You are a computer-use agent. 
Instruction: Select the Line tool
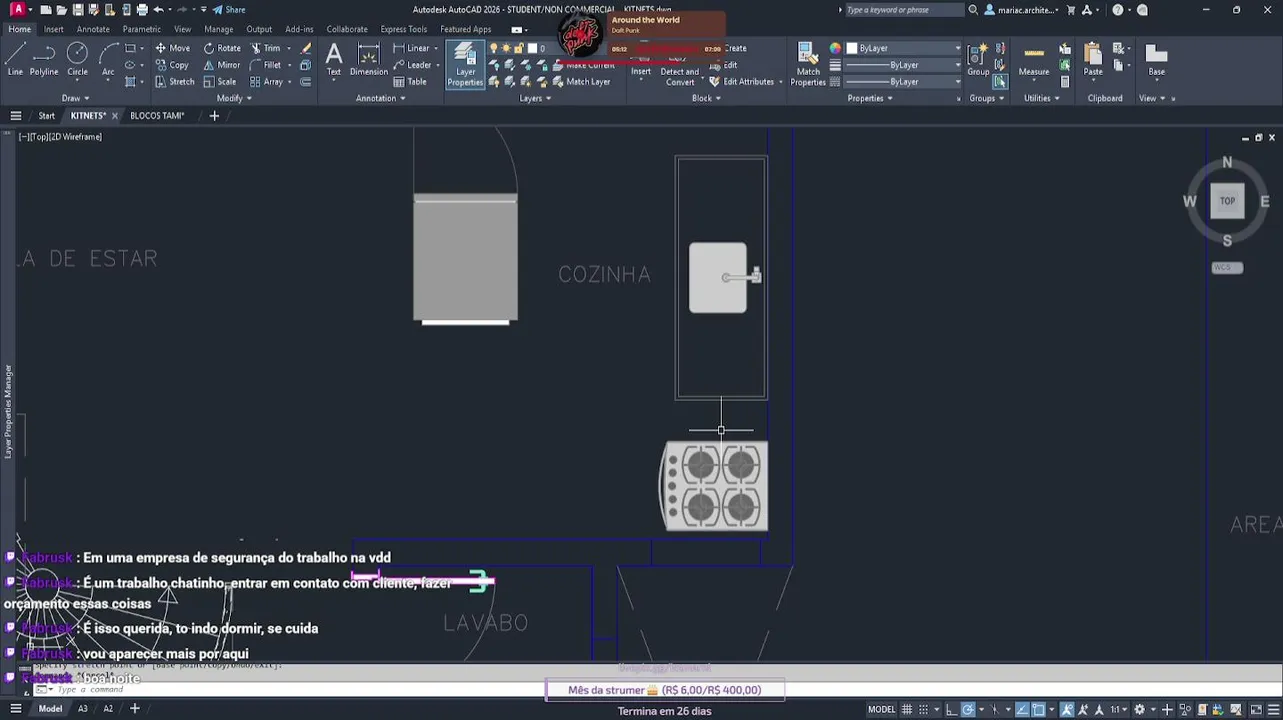pos(15,60)
